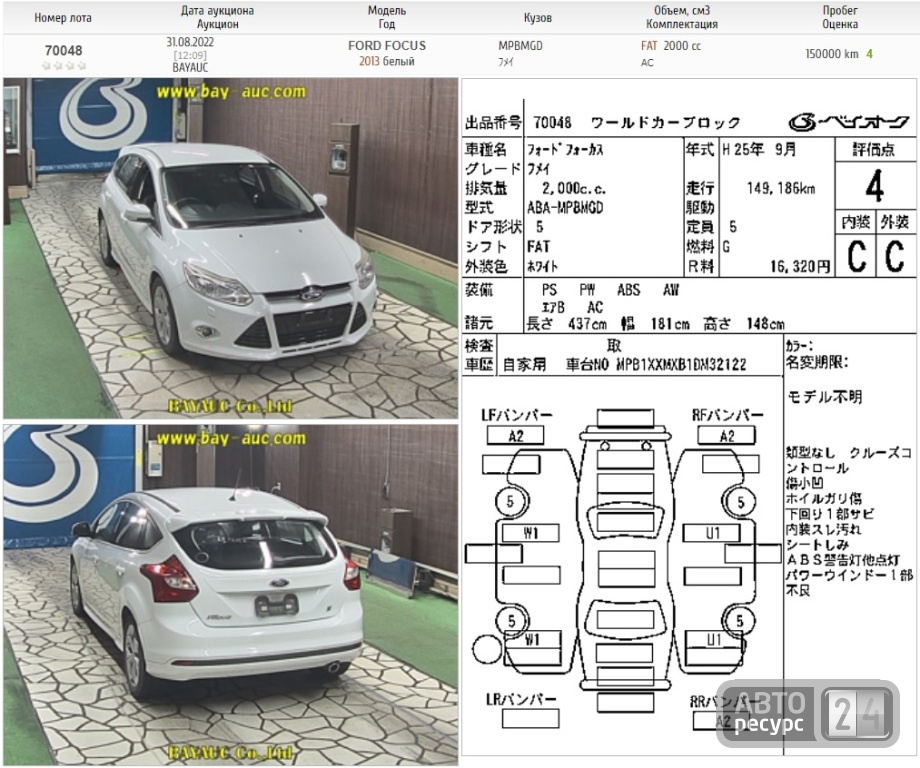This screenshot has height=768, width=920.
Task: Select lot number 70048 in the top table row
Action: click(x=63, y=50)
